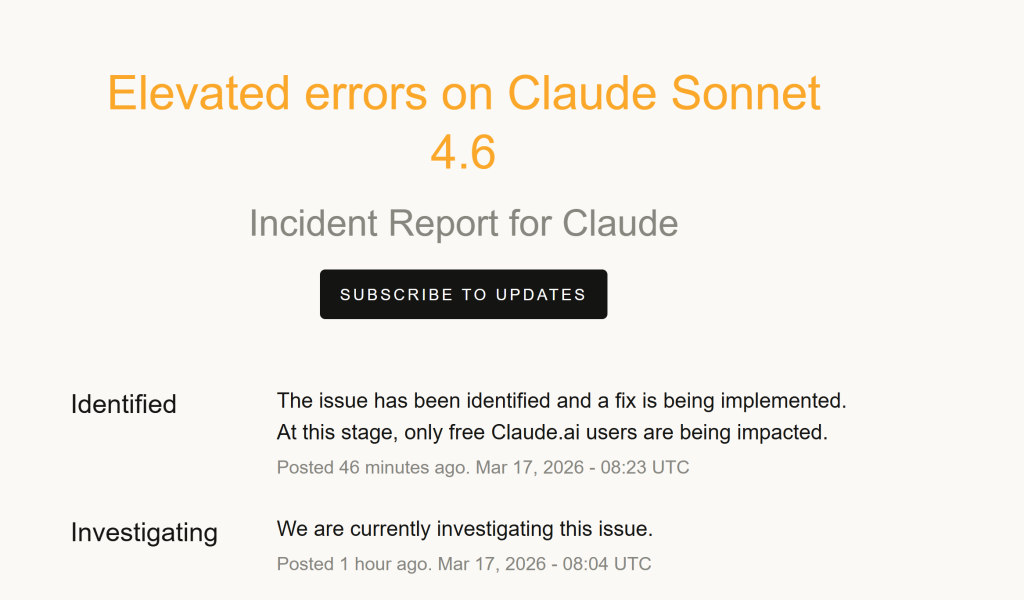Click the "At this stage" sentence start

(x=333, y=433)
